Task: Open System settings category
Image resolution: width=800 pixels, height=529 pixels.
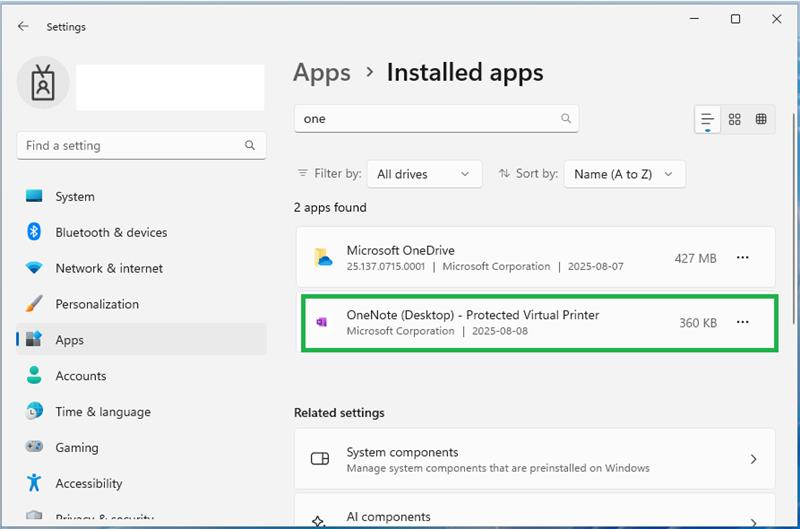Action: point(141,196)
